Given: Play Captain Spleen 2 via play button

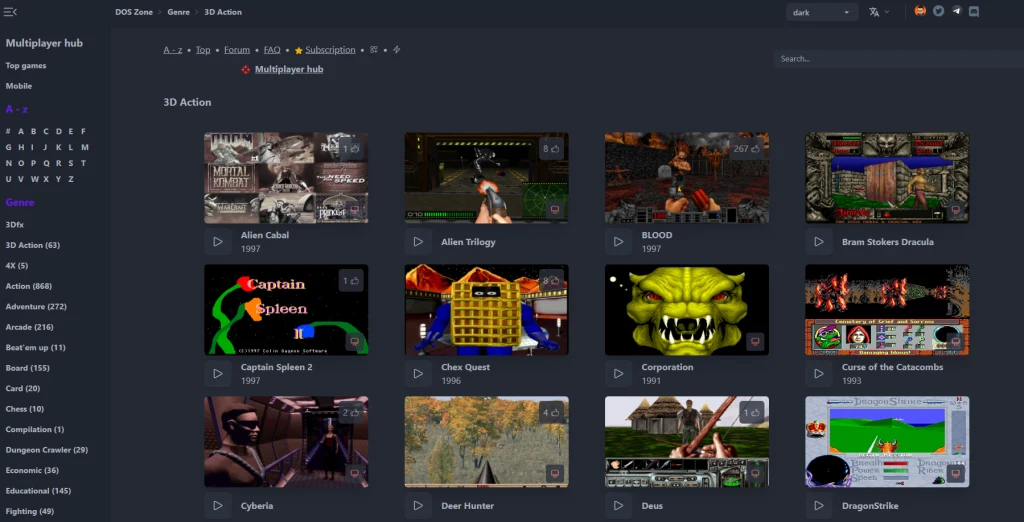Looking at the screenshot, I should pyautogui.click(x=218, y=374).
